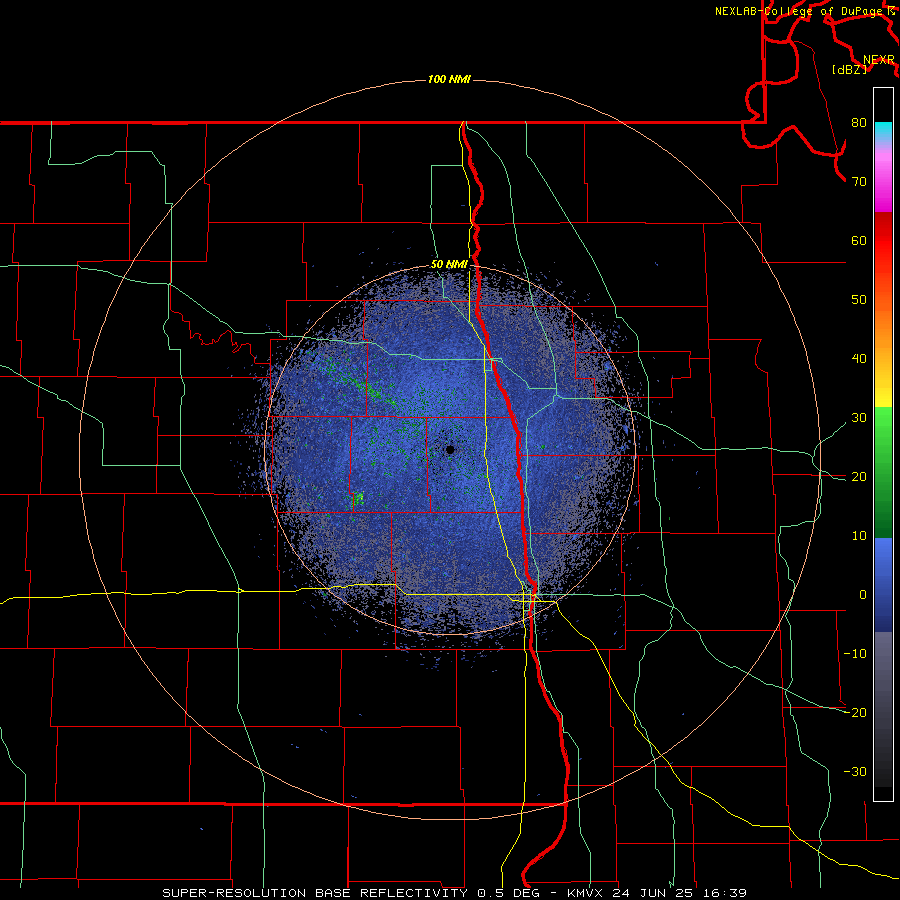Viewport: 900px width, 900px height.
Task: Click the NEXR label near the top right
Action: tap(879, 60)
